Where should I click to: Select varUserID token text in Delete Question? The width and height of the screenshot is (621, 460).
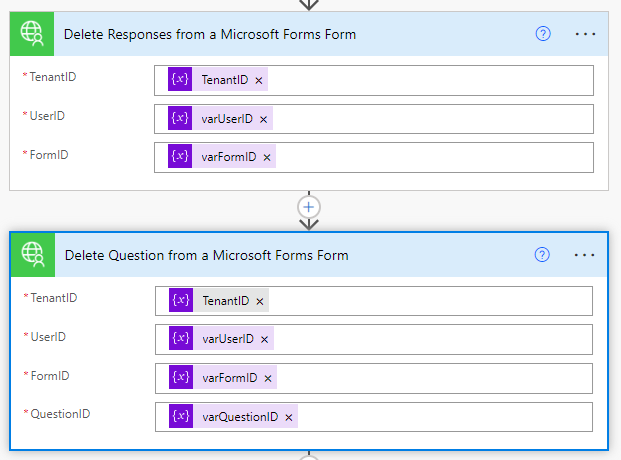tap(228, 339)
